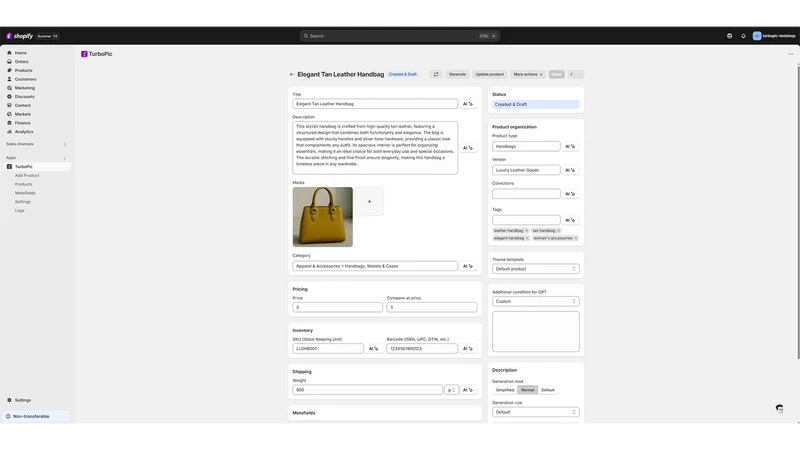800x450 pixels.
Task: Remove the leather handbag tag
Action: click(527, 231)
